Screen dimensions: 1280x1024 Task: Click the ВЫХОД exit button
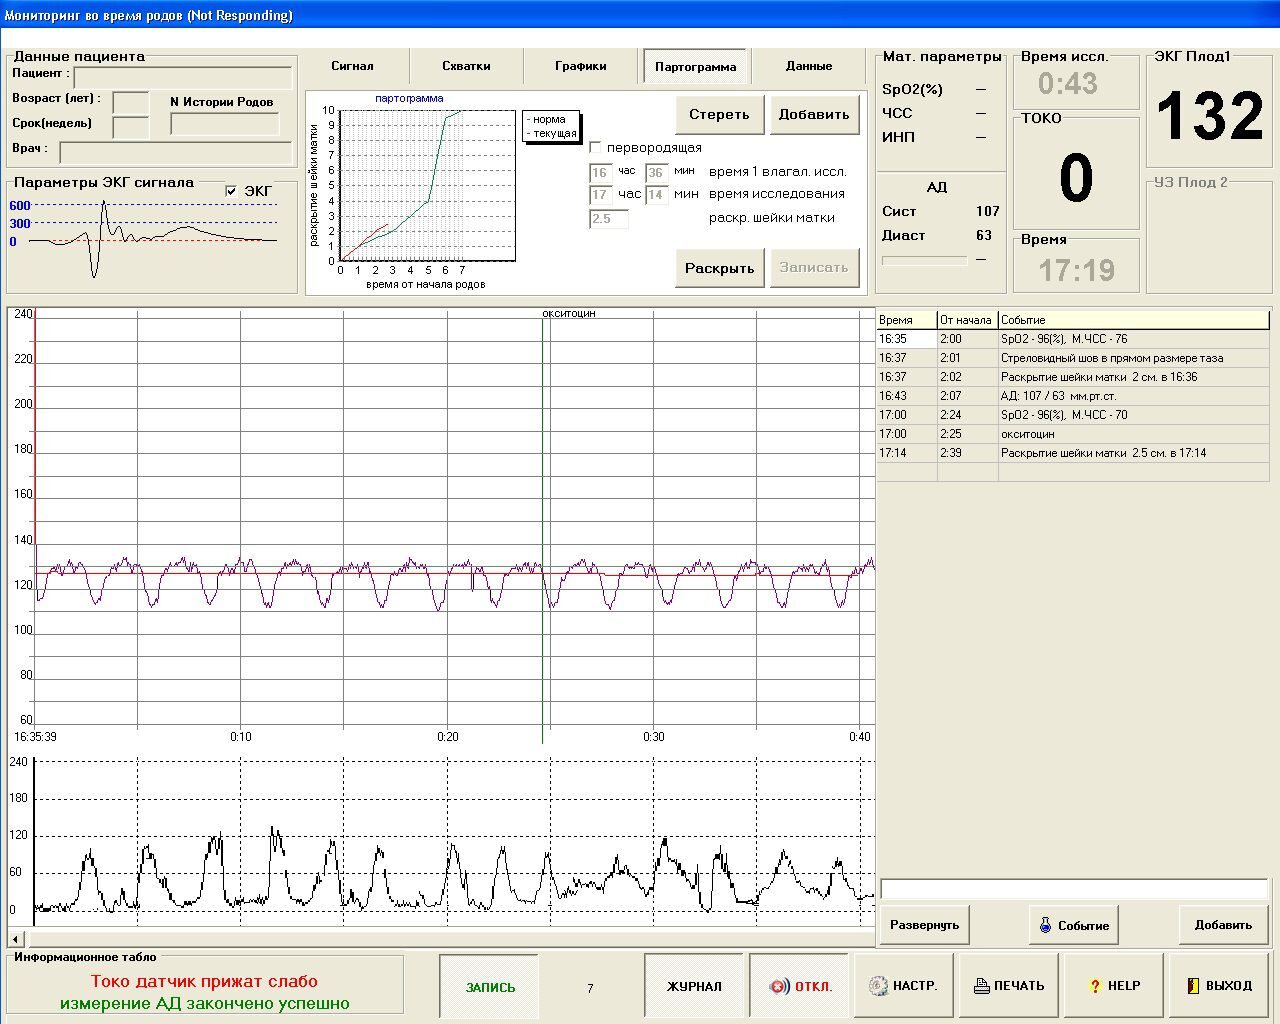[1219, 986]
